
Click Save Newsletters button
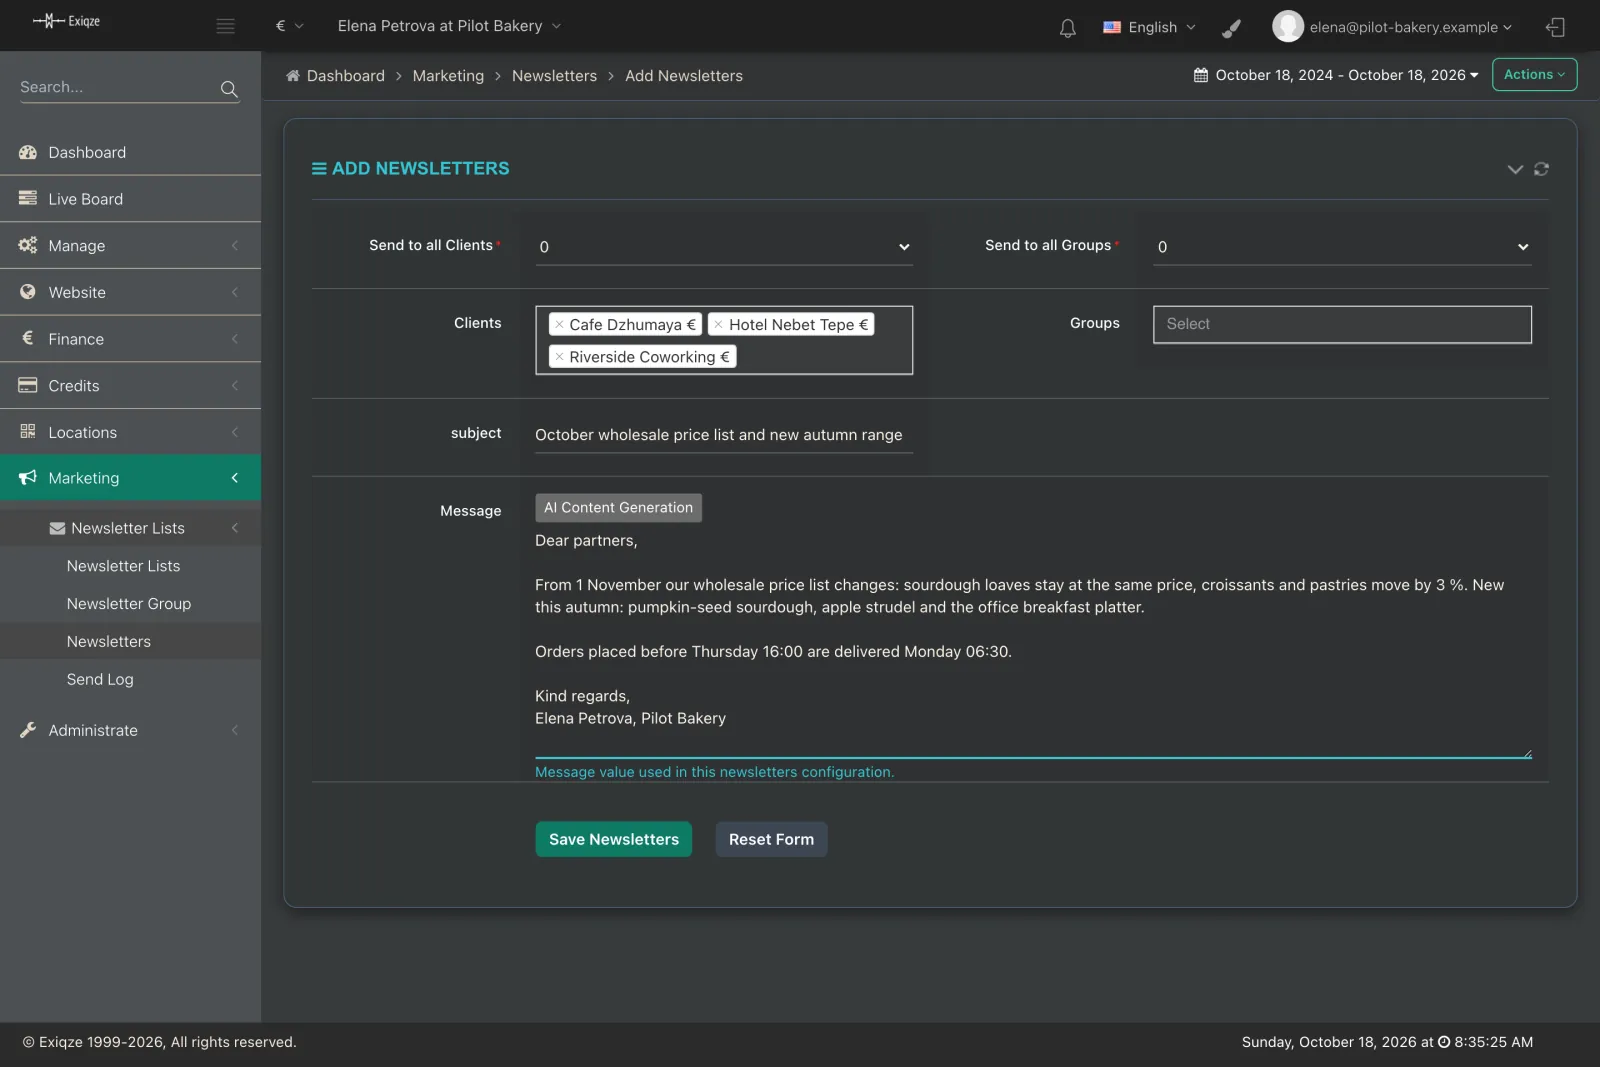click(x=613, y=839)
